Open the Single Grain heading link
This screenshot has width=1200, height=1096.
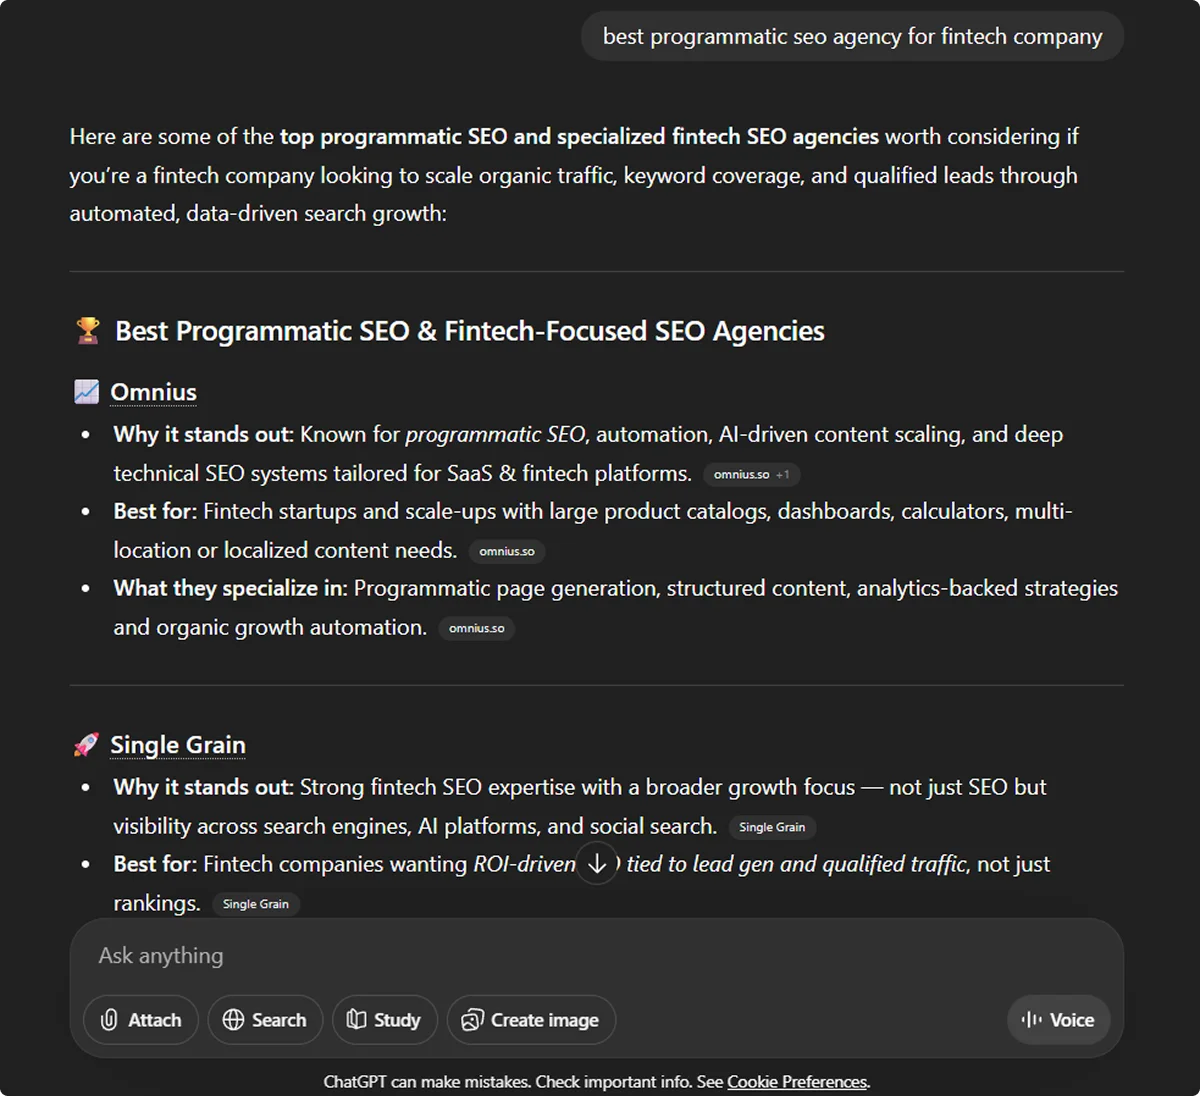tap(177, 745)
